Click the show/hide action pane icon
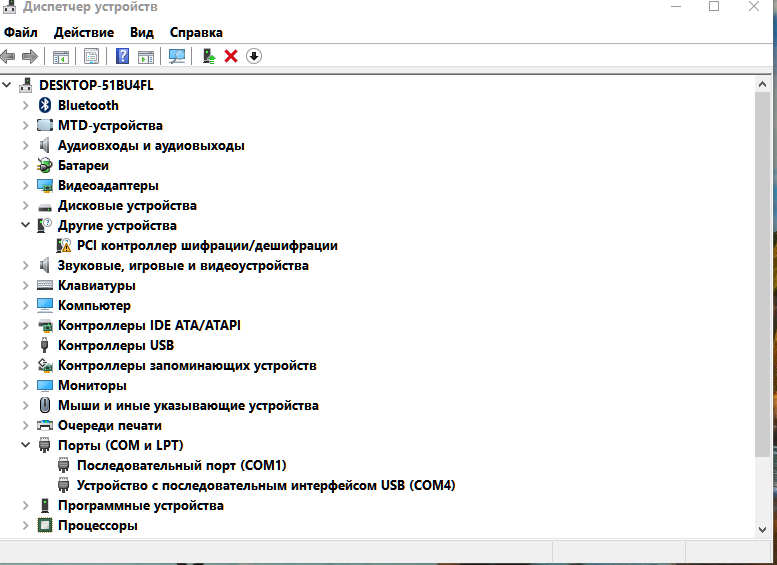 point(146,56)
